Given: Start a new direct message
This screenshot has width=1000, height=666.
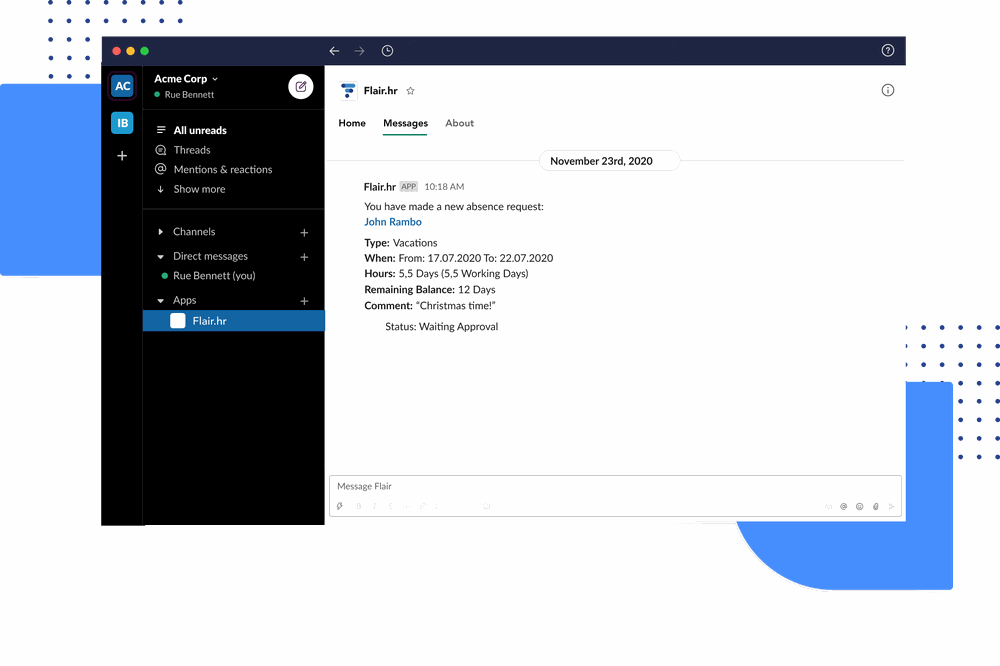Looking at the screenshot, I should point(304,257).
